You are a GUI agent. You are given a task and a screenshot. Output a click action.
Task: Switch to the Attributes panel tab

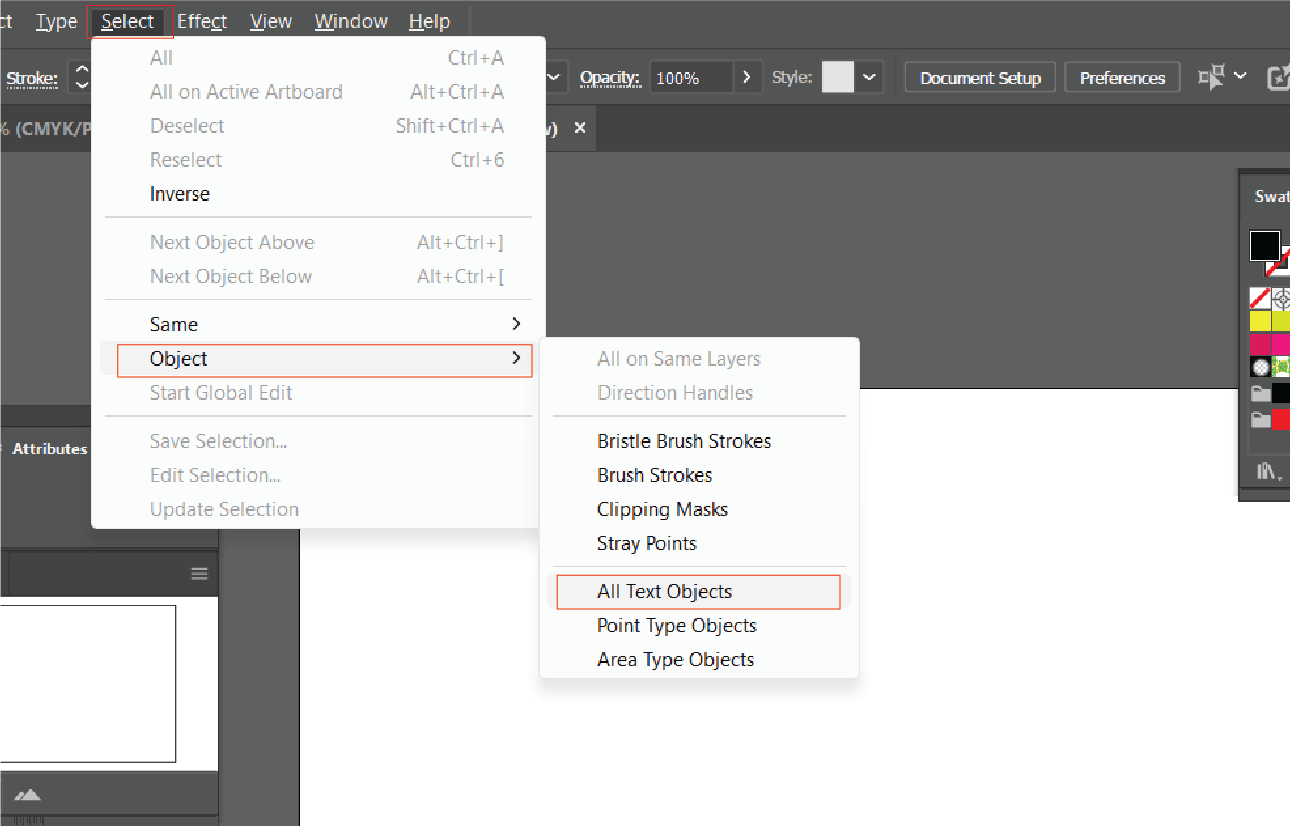(47, 448)
